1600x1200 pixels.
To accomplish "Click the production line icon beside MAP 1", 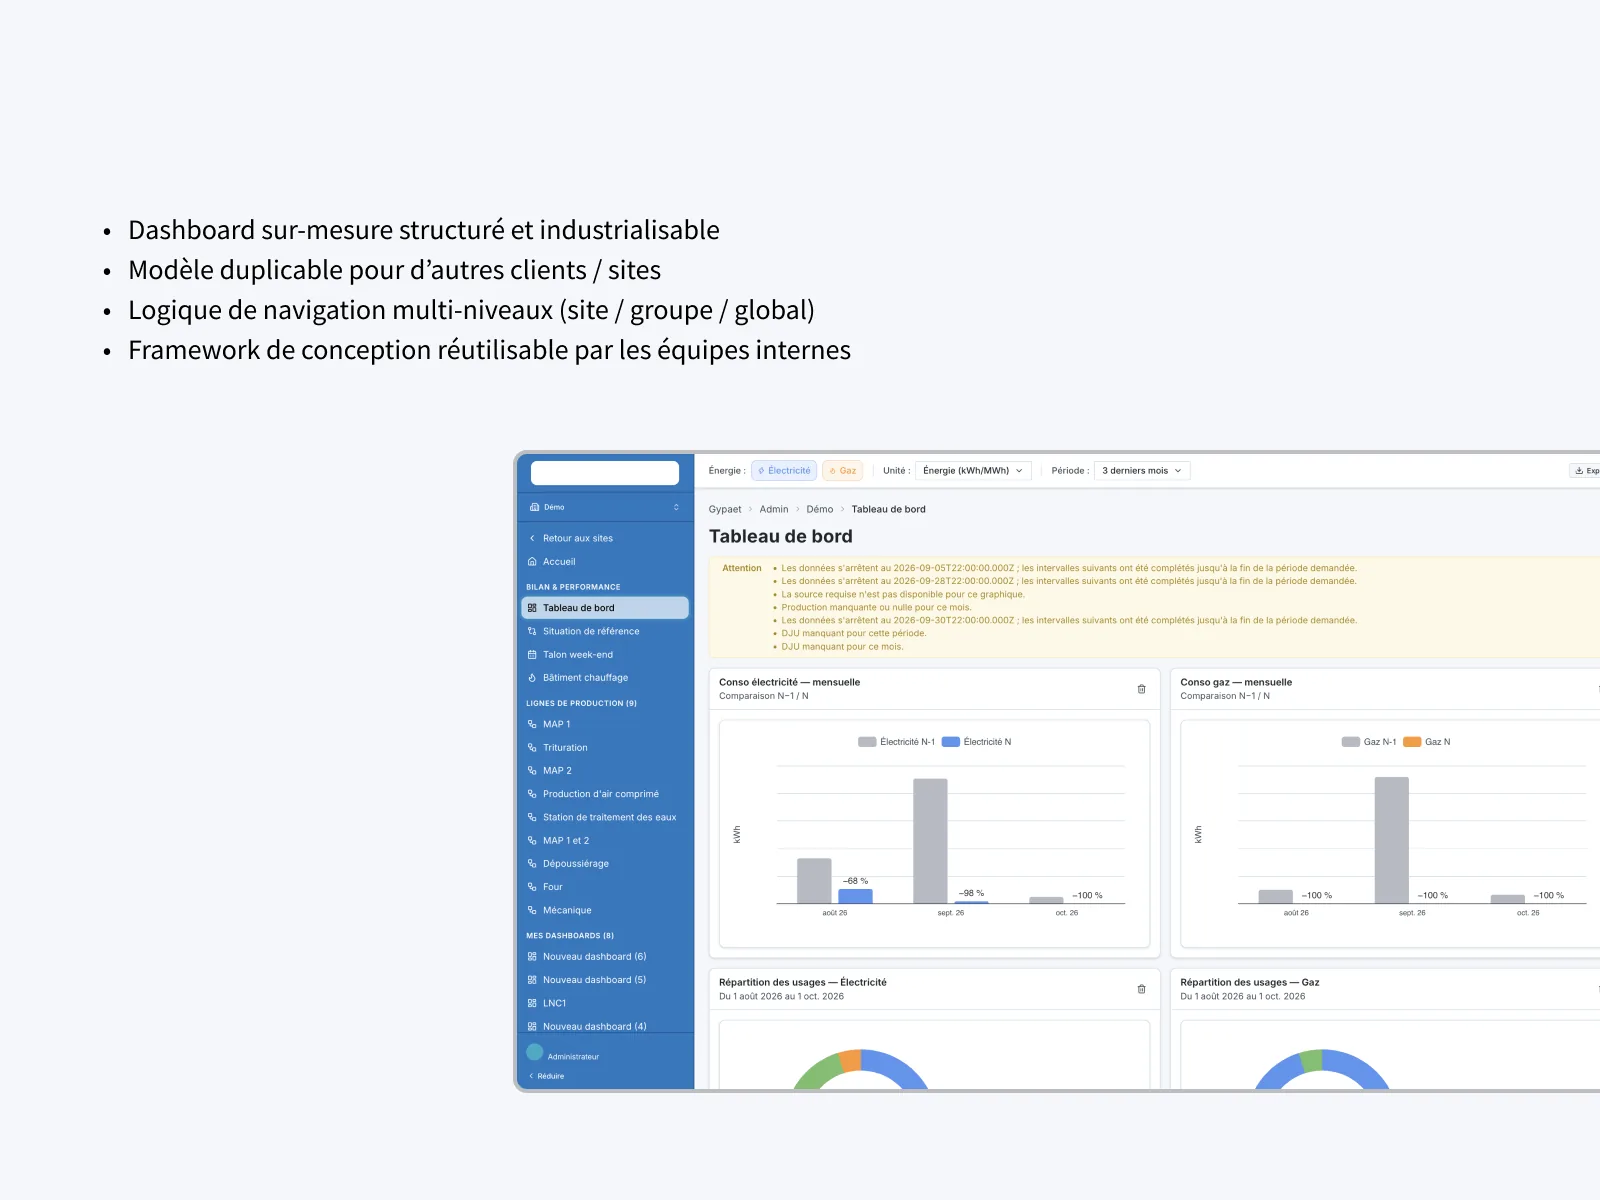I will 532,724.
